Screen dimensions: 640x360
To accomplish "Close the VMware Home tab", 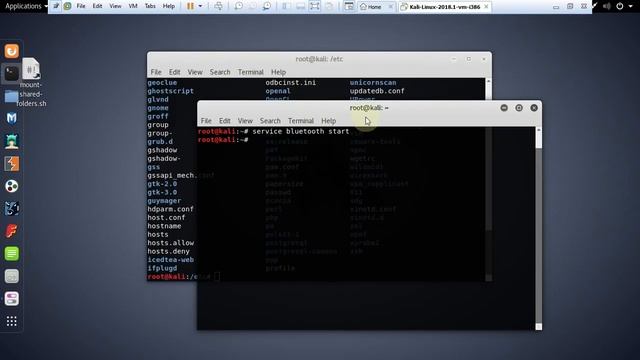I will point(390,7).
